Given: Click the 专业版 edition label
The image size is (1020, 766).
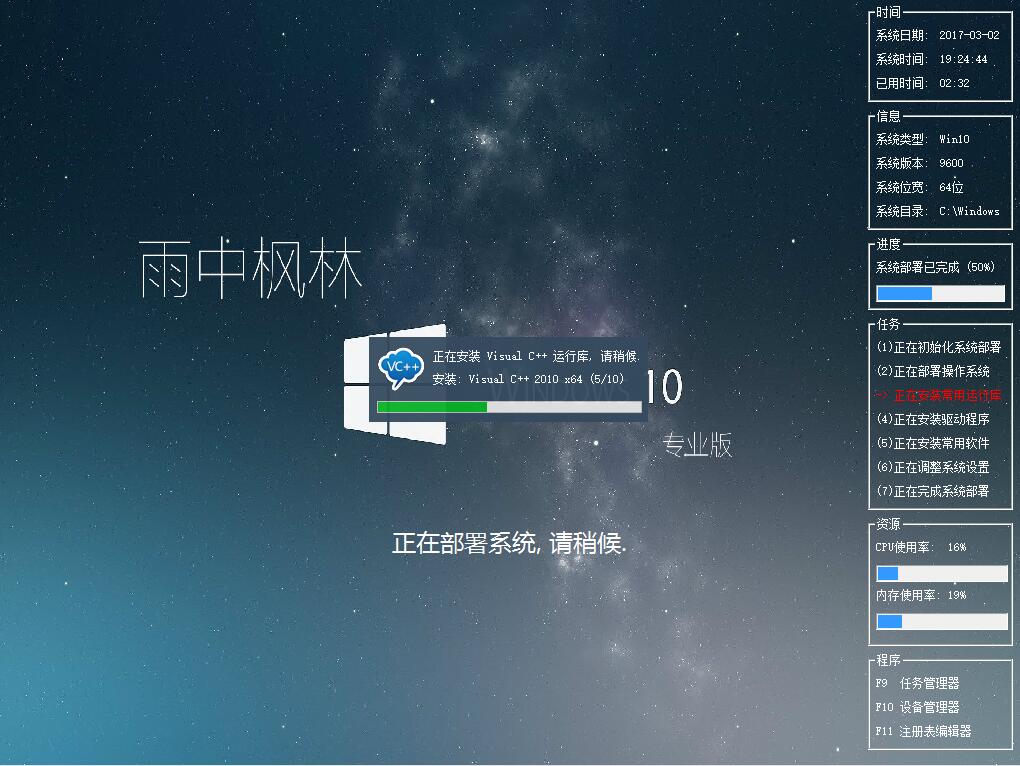Looking at the screenshot, I should click(x=697, y=445).
